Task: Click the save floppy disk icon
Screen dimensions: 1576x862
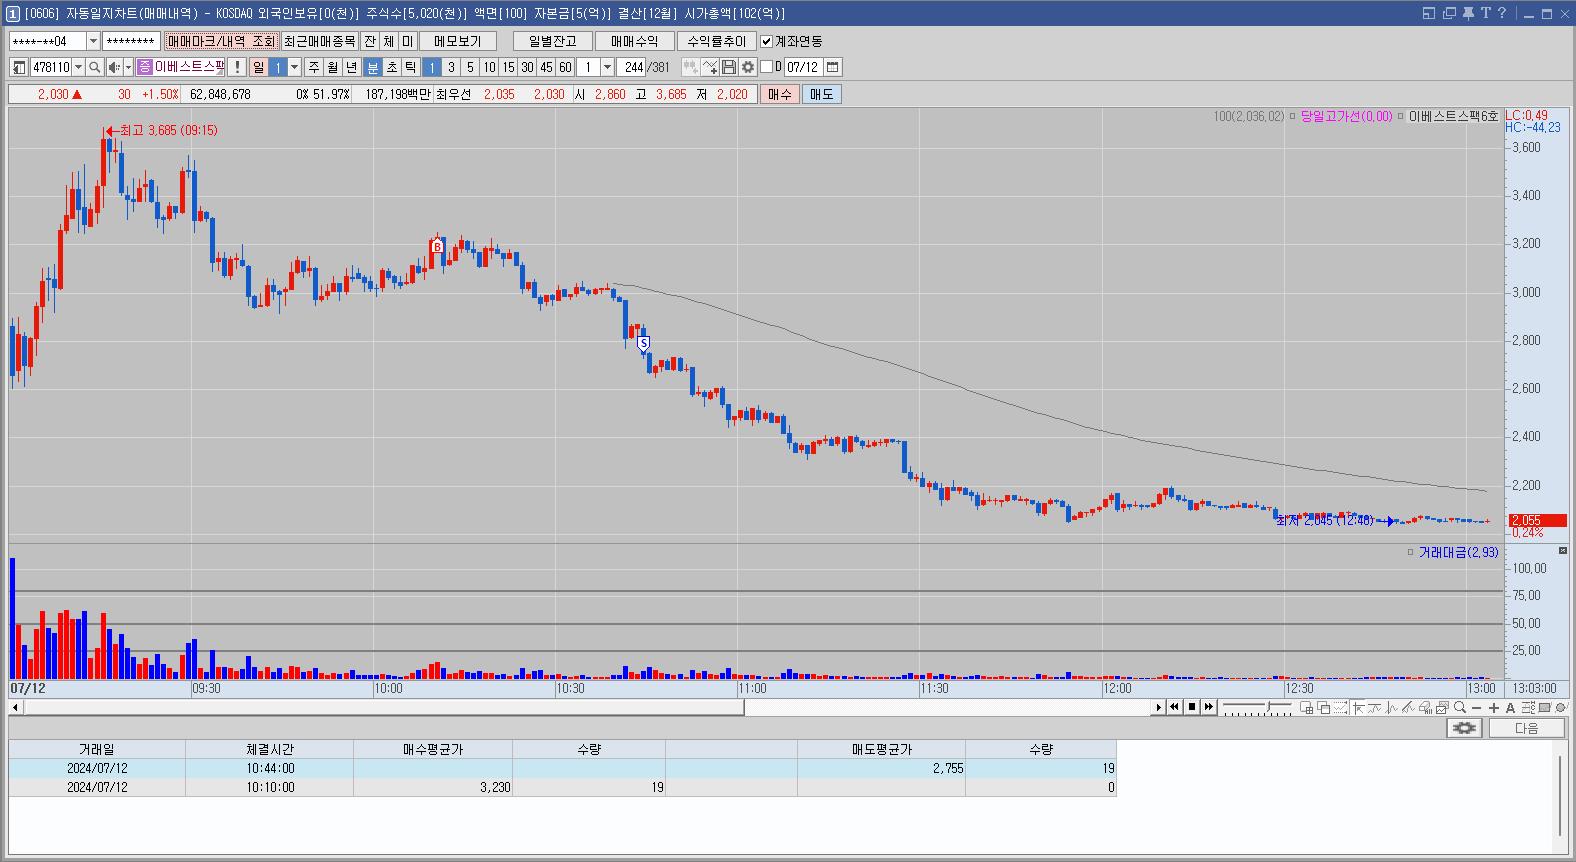Action: [729, 67]
